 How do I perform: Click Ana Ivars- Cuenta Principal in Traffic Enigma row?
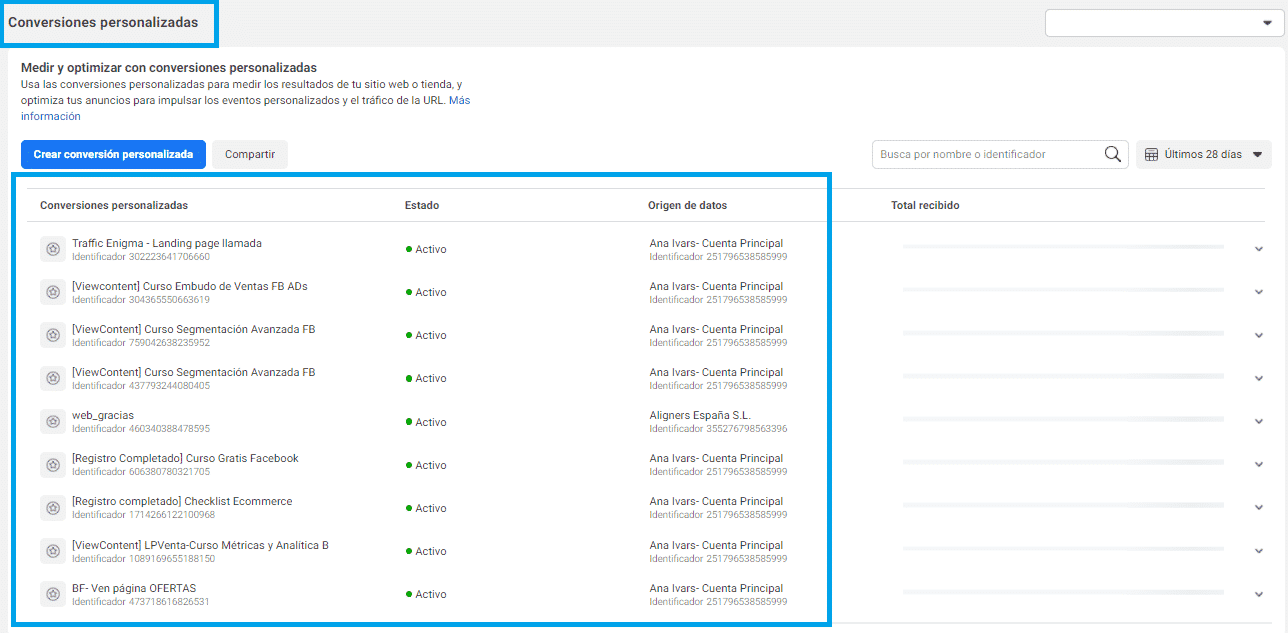(x=716, y=243)
